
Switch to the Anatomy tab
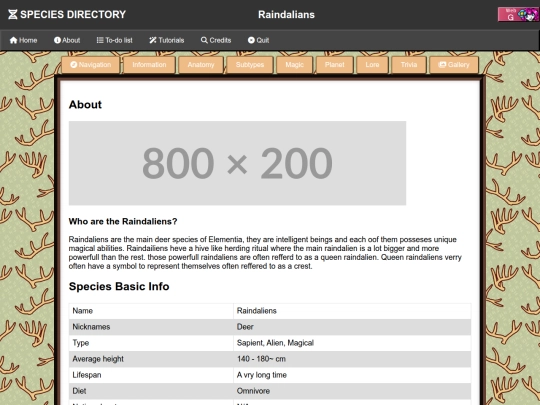tap(201, 65)
